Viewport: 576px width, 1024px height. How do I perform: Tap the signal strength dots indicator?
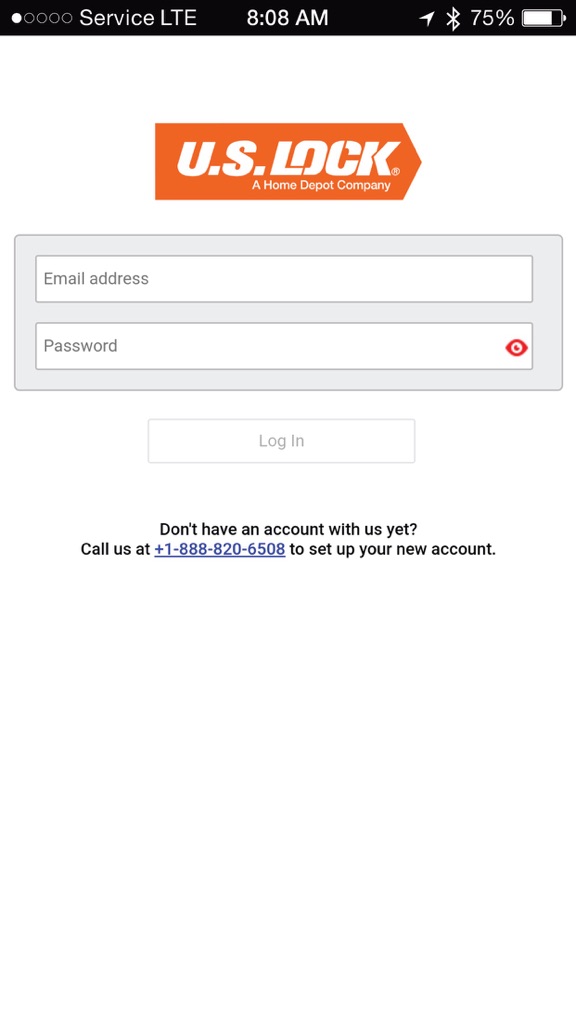(x=42, y=18)
